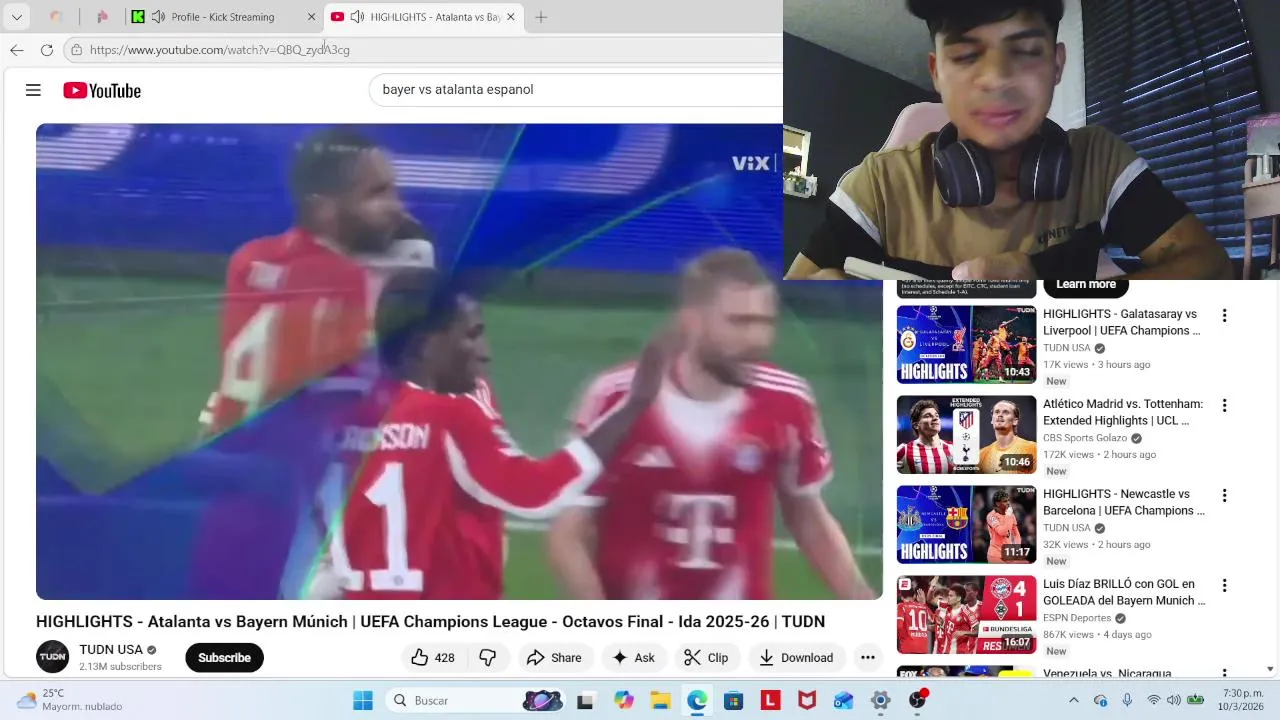Open a new browser tab

click(541, 17)
